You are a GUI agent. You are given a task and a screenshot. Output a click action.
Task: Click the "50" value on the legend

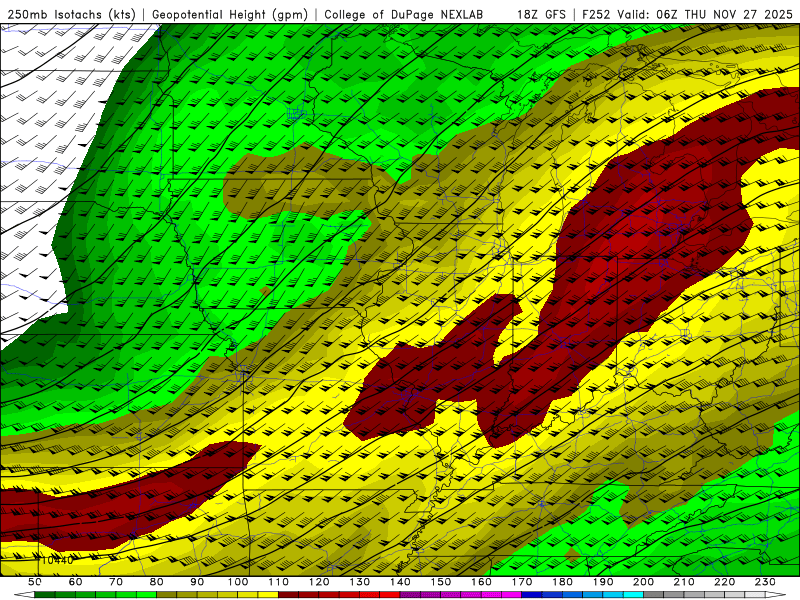tap(34, 582)
